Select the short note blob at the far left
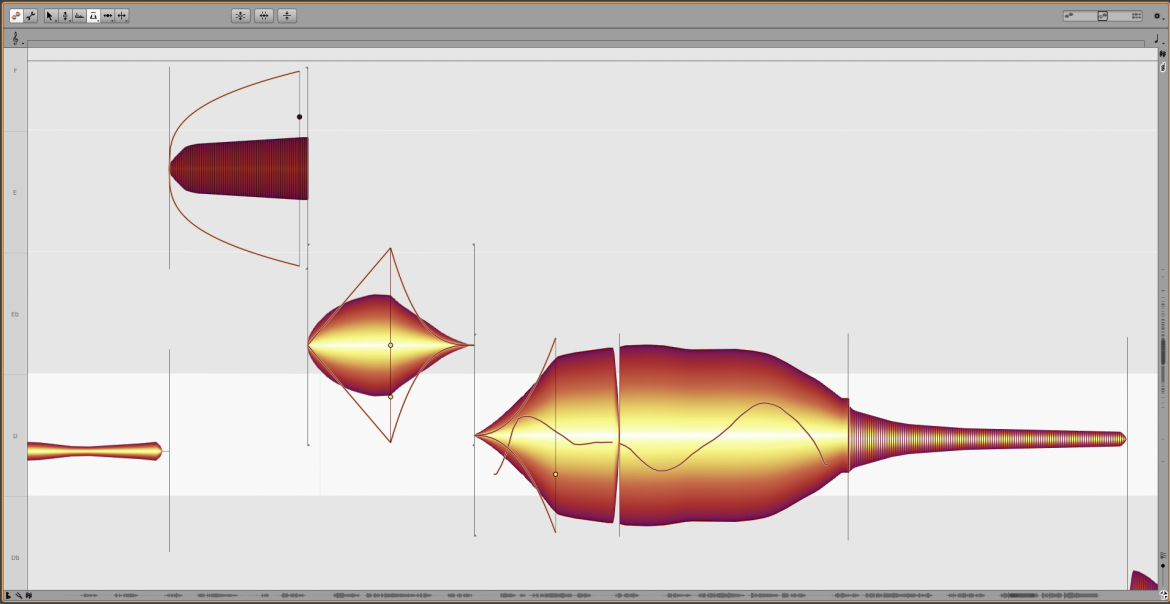 (x=95, y=451)
